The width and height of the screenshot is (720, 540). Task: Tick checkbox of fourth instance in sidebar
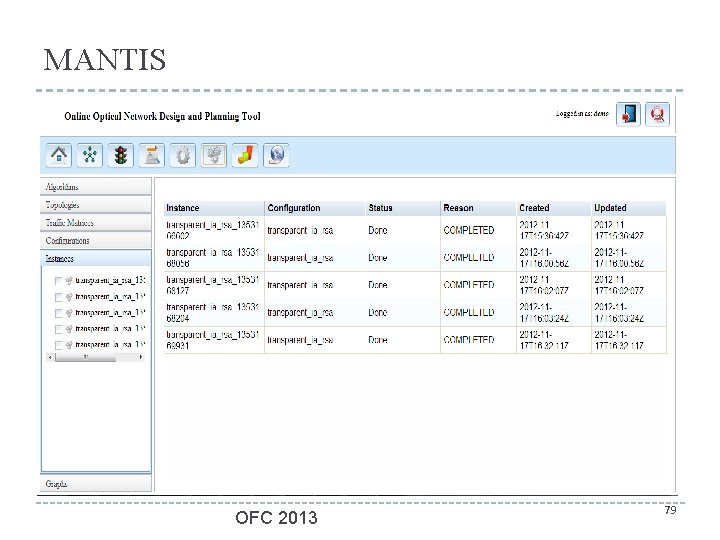[x=58, y=329]
